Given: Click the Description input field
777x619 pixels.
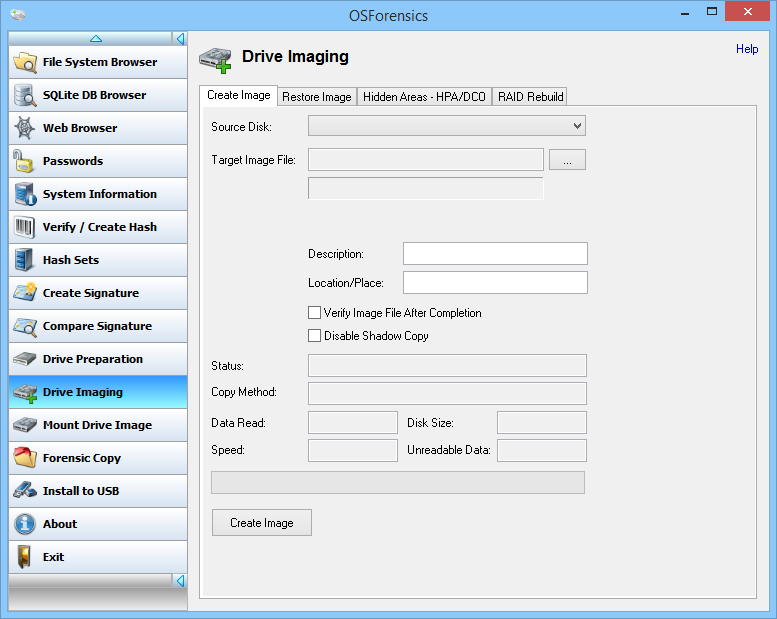Looking at the screenshot, I should click(x=495, y=254).
